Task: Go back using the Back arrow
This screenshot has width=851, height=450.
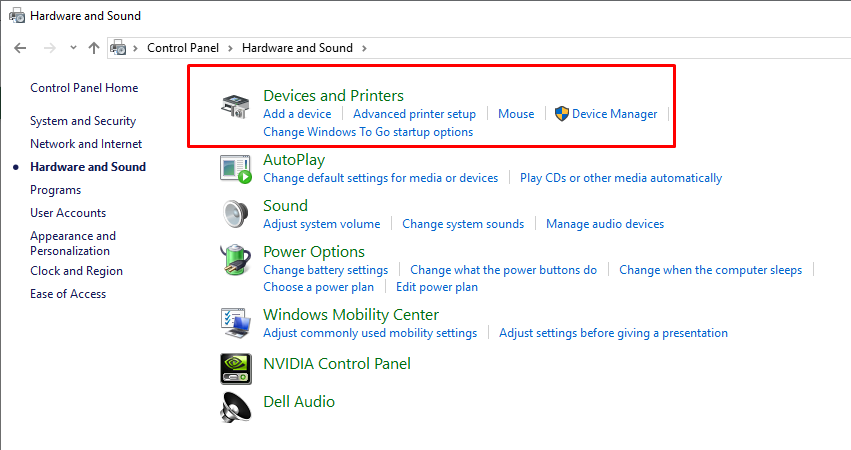Action: pos(20,47)
